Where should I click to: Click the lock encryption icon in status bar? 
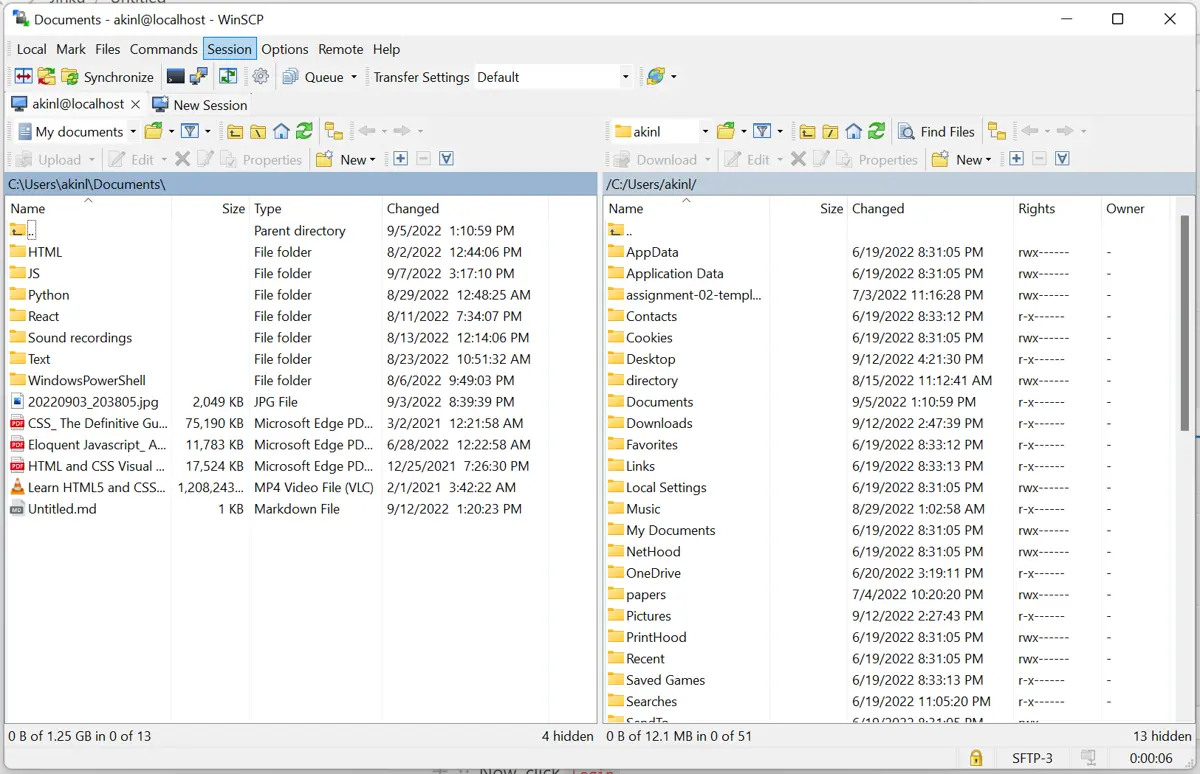(976, 758)
